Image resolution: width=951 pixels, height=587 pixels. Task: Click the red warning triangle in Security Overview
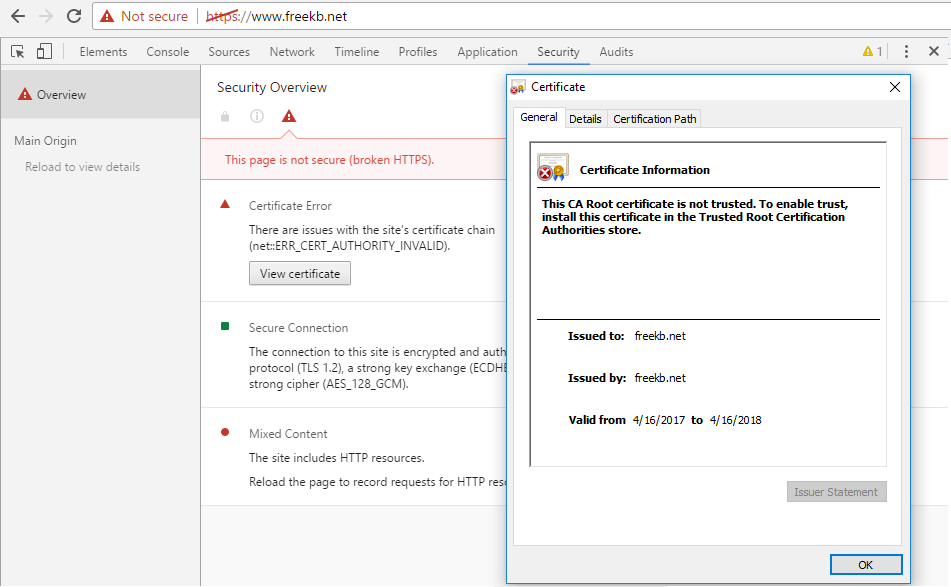289,117
